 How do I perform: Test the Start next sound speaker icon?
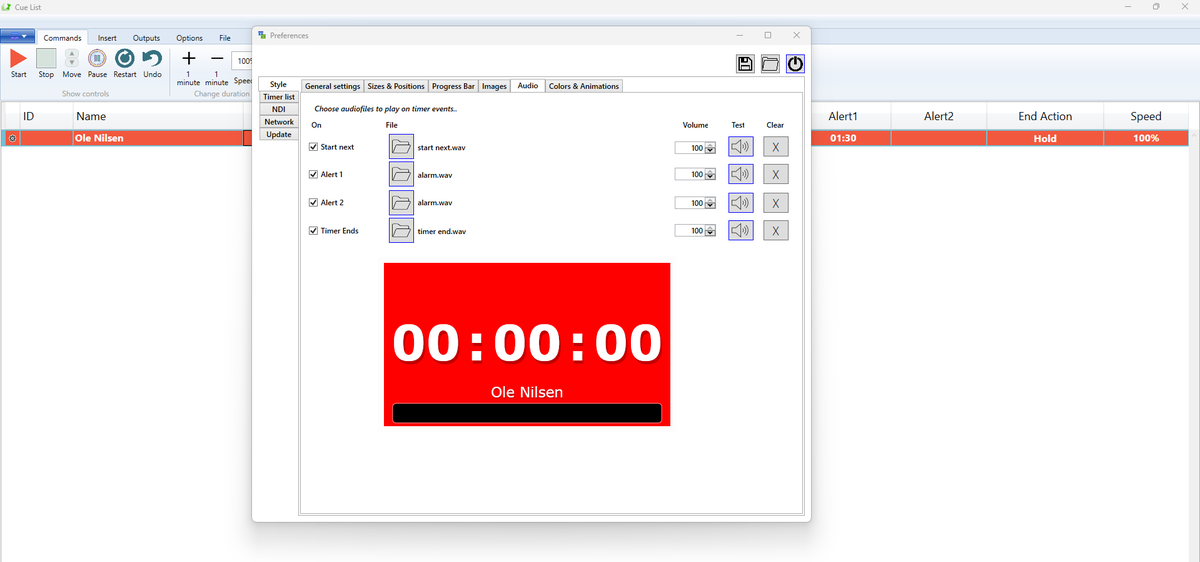tap(741, 146)
